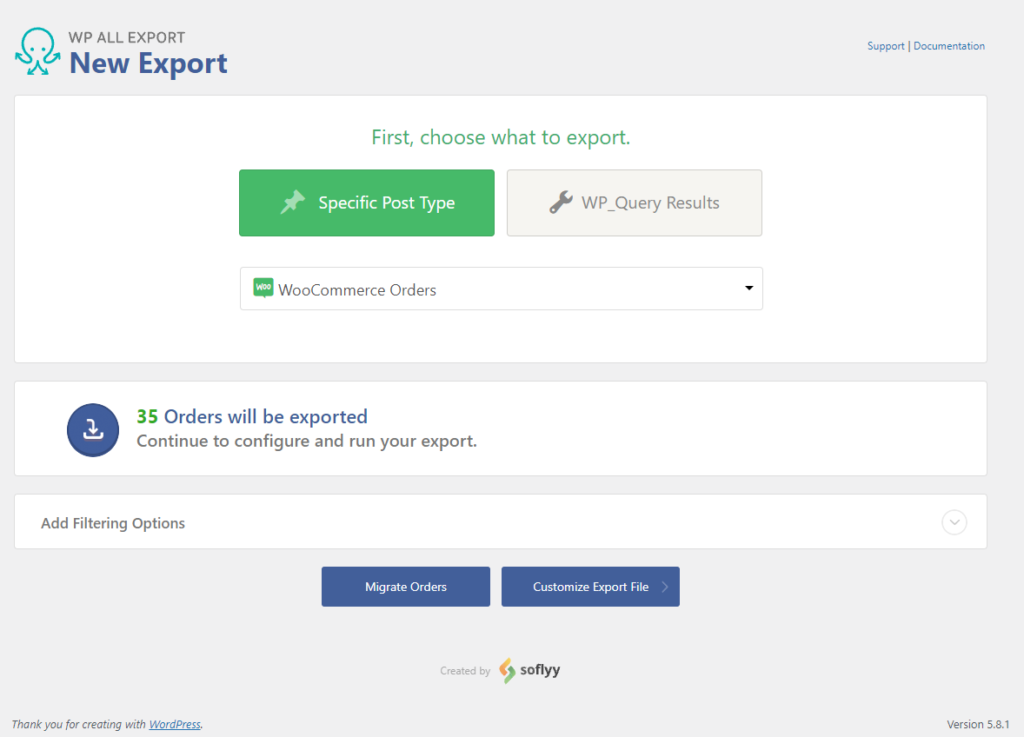The width and height of the screenshot is (1024, 737).
Task: Select the Specific Post Type option
Action: [x=366, y=203]
